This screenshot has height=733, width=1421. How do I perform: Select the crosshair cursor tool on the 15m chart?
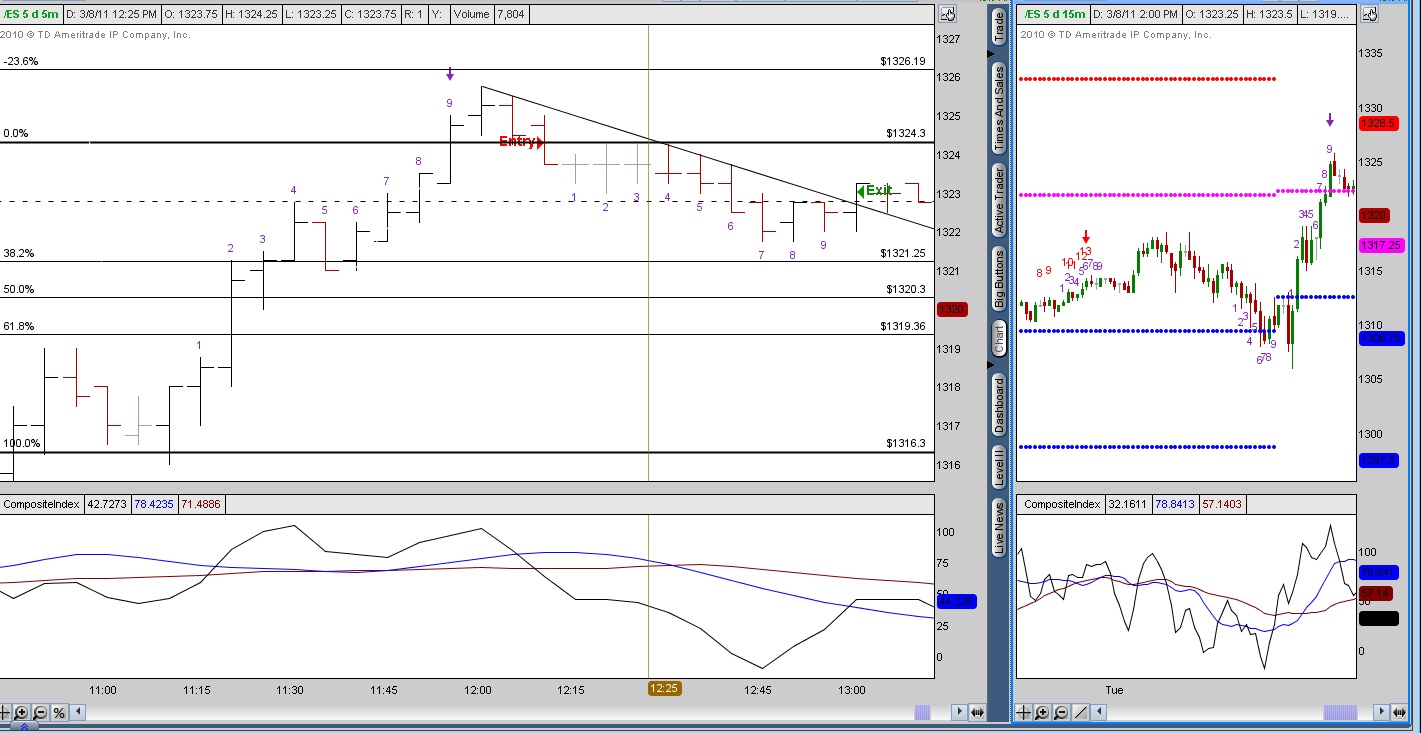click(1024, 712)
